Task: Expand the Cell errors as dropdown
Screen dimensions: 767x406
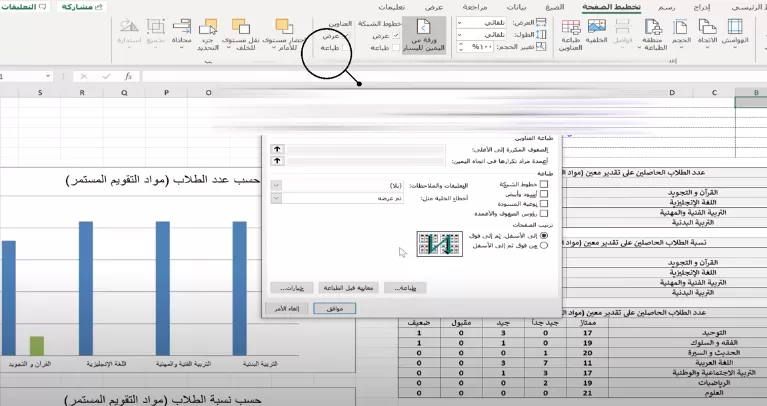Action: click(x=277, y=197)
